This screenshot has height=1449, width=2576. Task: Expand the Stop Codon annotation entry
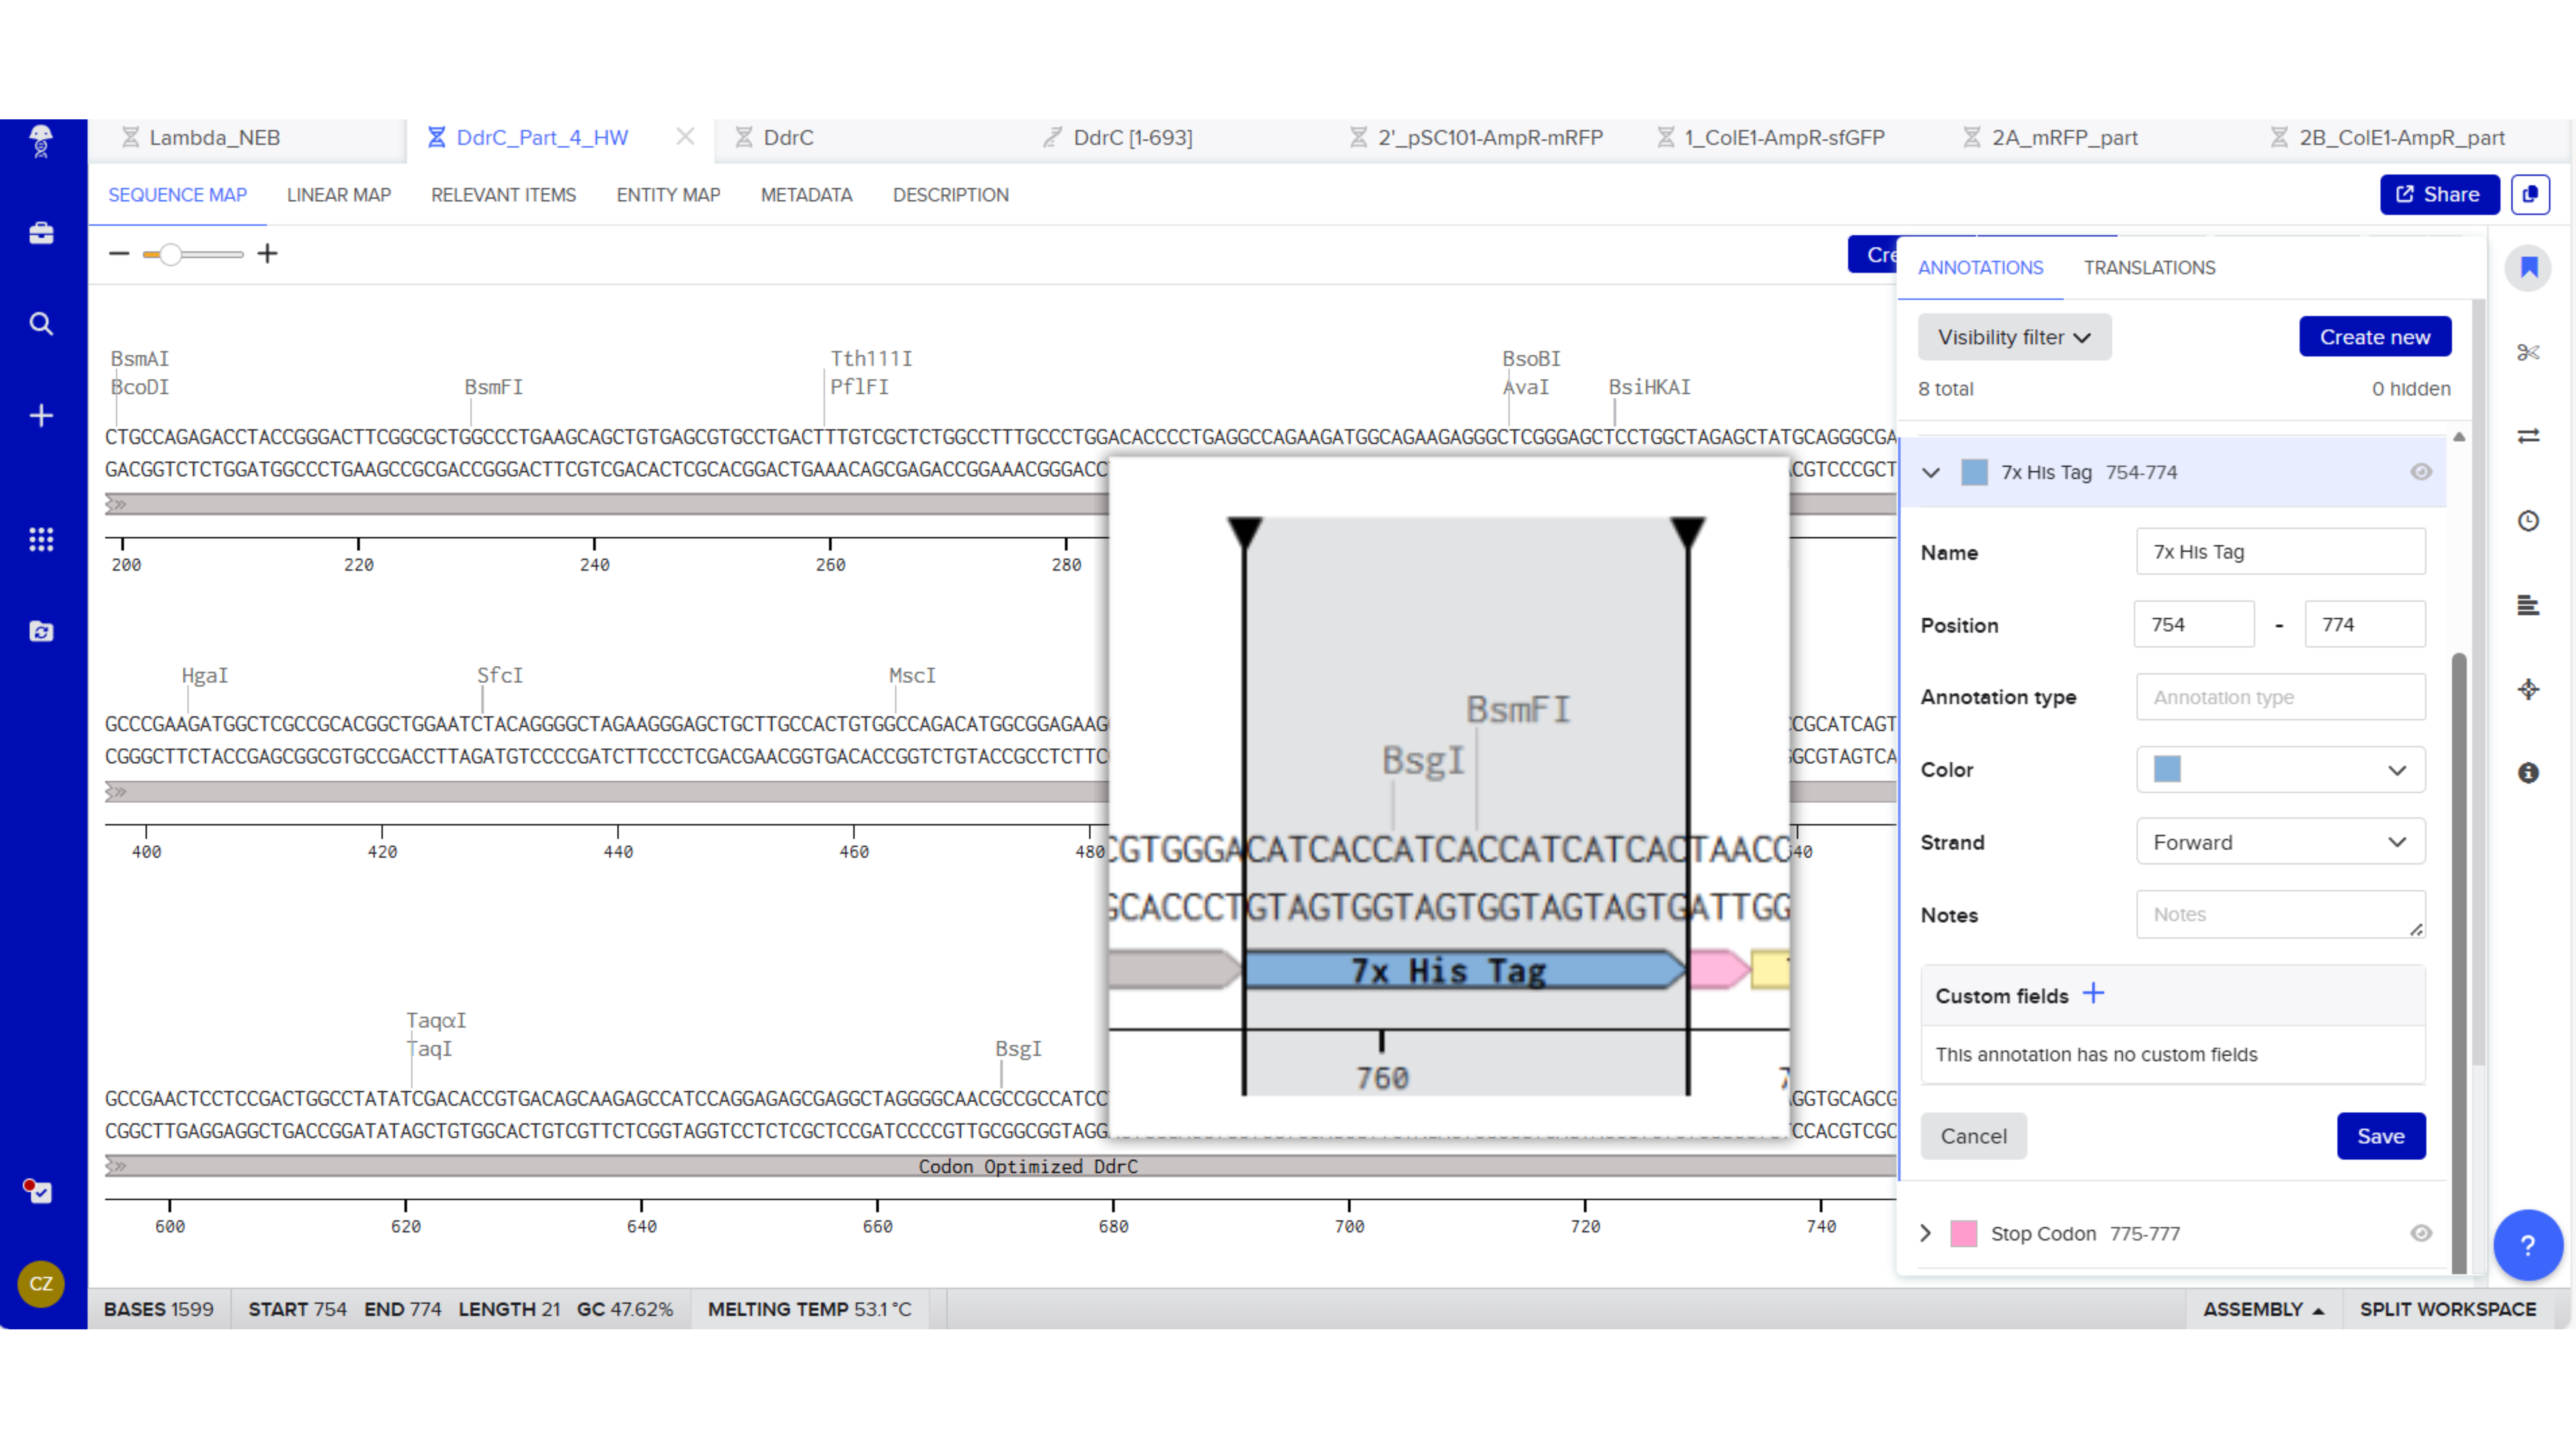(1926, 1233)
